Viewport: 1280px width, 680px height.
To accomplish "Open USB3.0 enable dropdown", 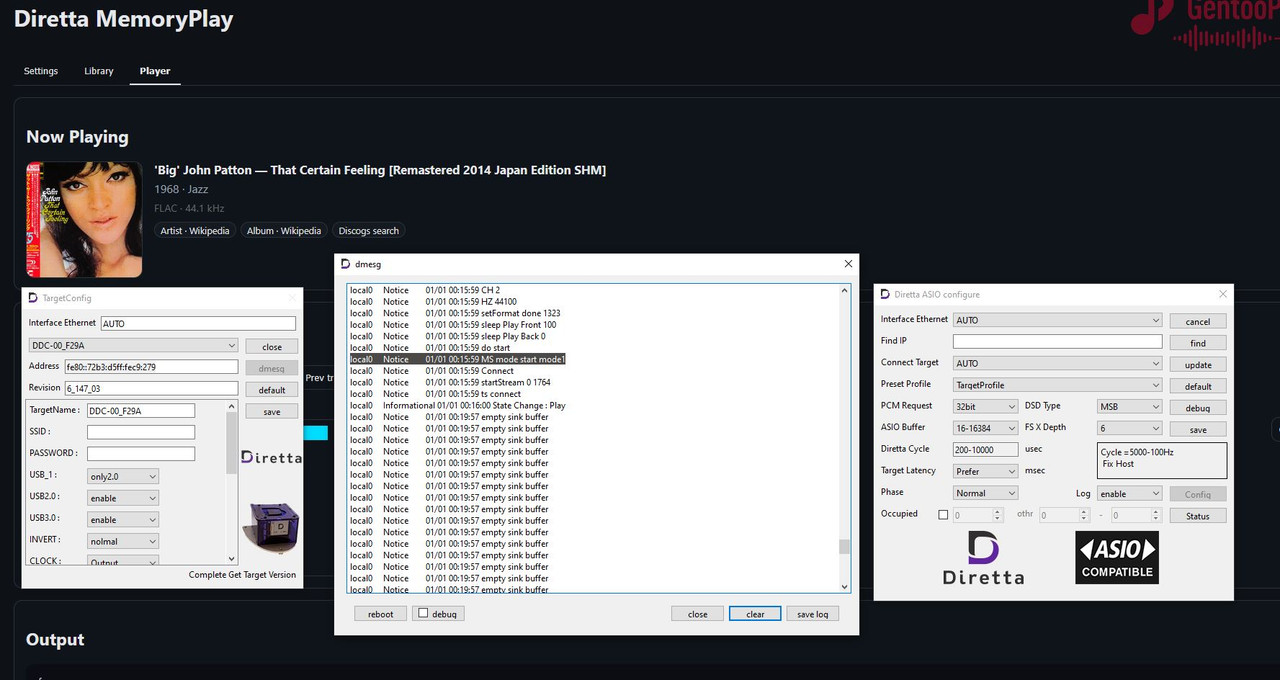I will [123, 520].
